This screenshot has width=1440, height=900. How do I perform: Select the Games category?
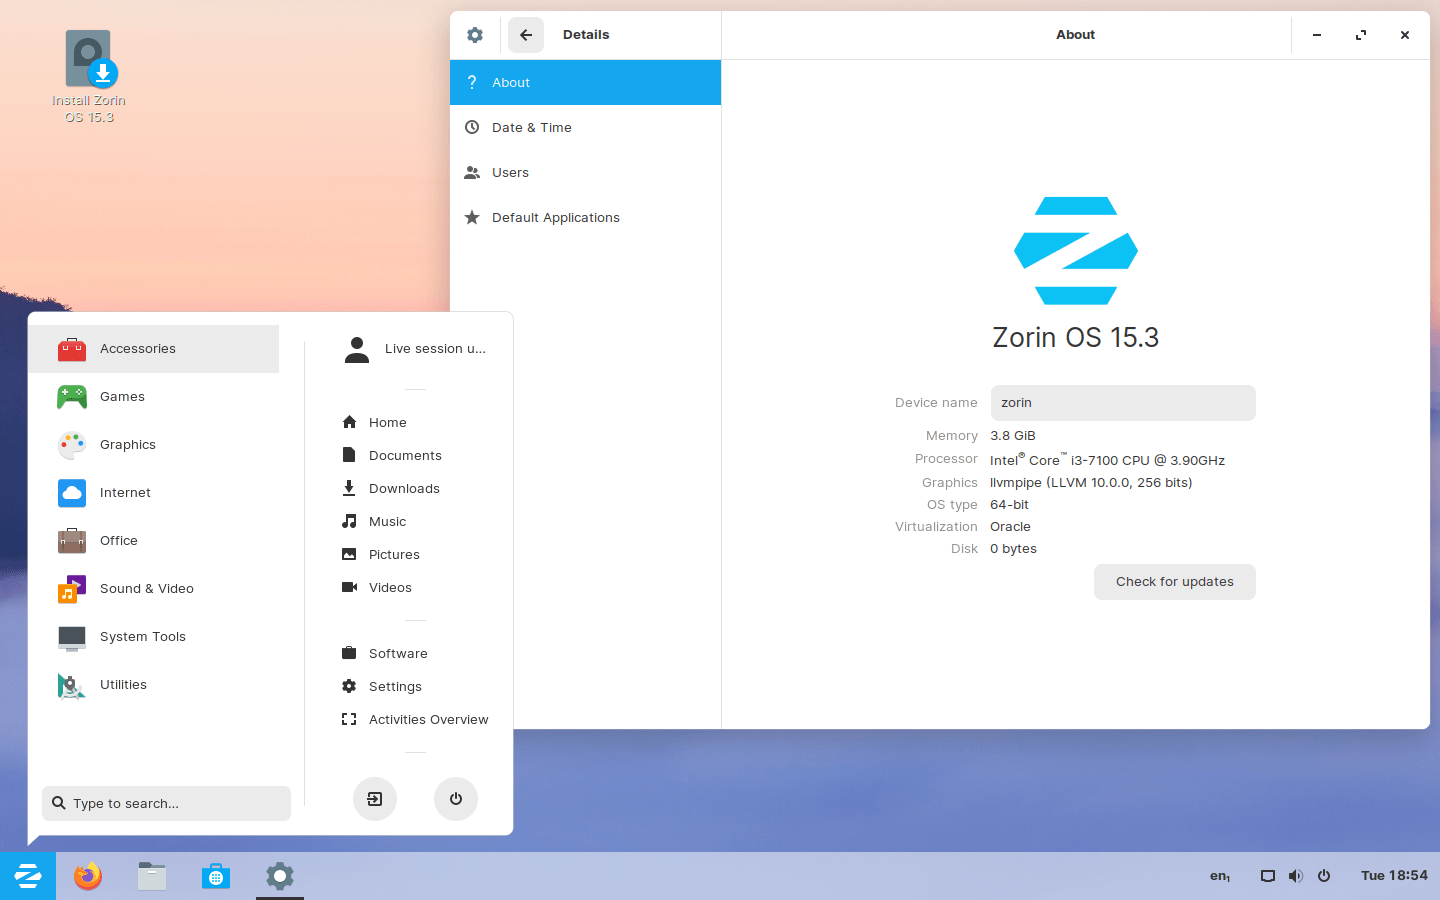(153, 397)
